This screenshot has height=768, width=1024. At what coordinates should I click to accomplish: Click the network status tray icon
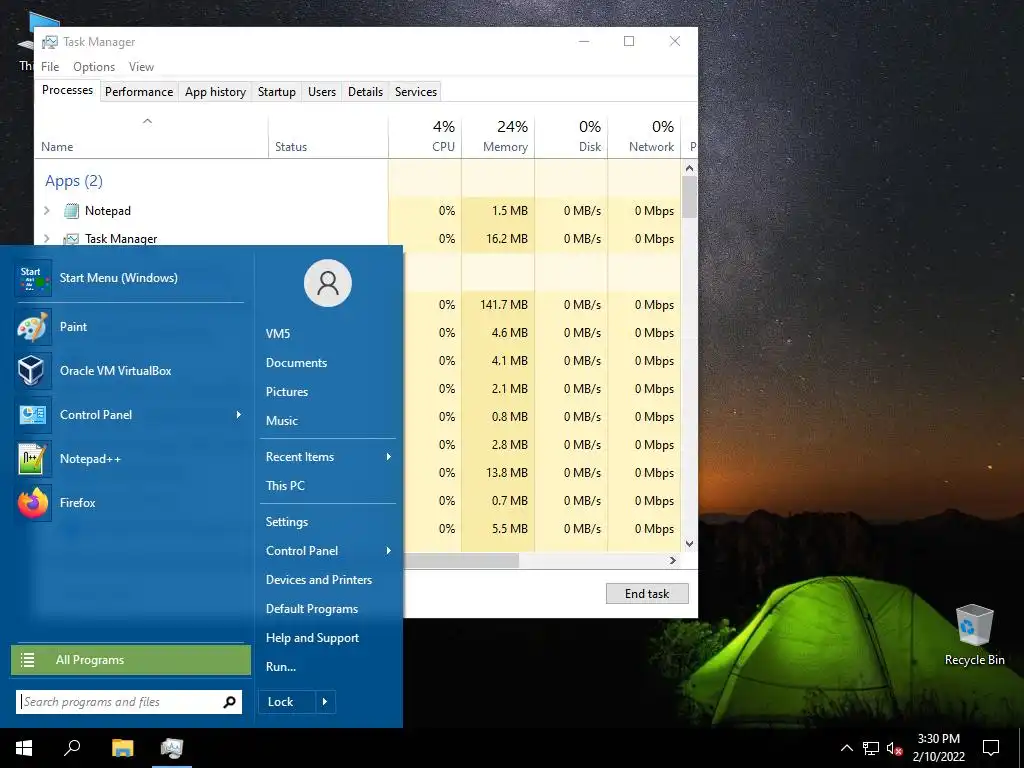pos(871,748)
